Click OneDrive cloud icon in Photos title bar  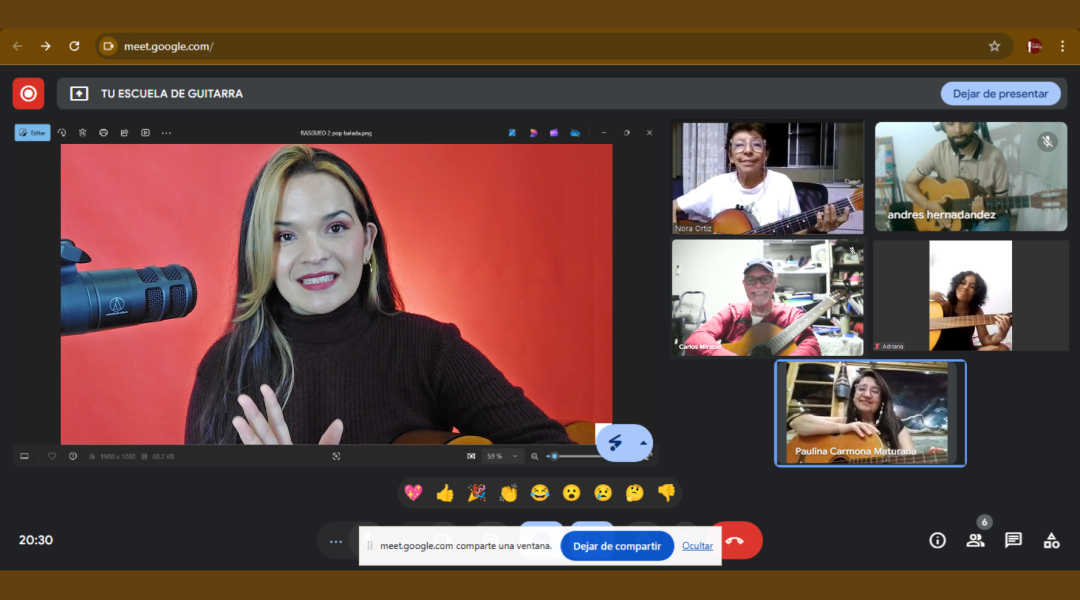coord(575,133)
